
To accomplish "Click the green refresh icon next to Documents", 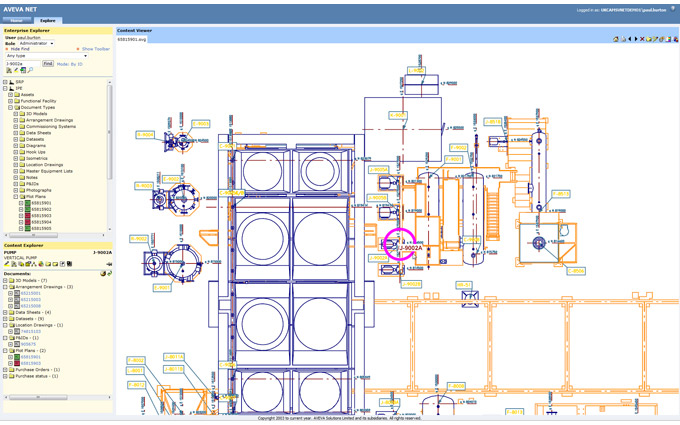I will coord(110,274).
